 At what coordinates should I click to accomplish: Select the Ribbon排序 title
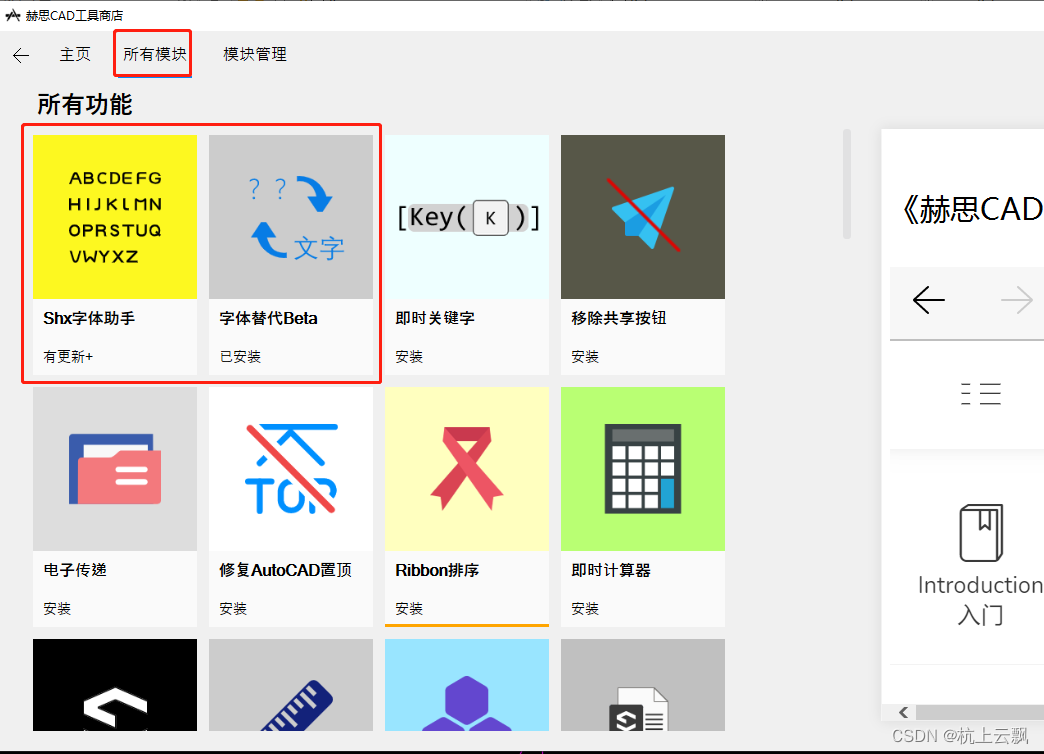click(437, 570)
